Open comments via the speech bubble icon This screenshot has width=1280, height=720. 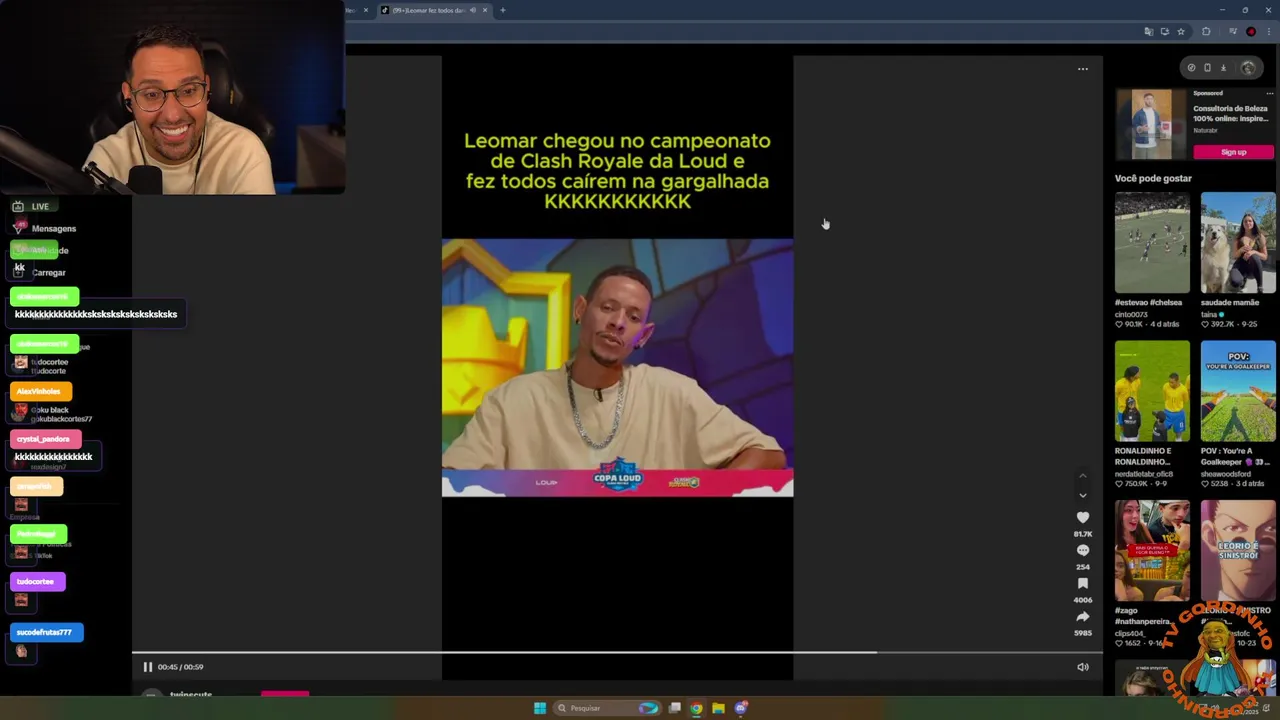click(1083, 551)
